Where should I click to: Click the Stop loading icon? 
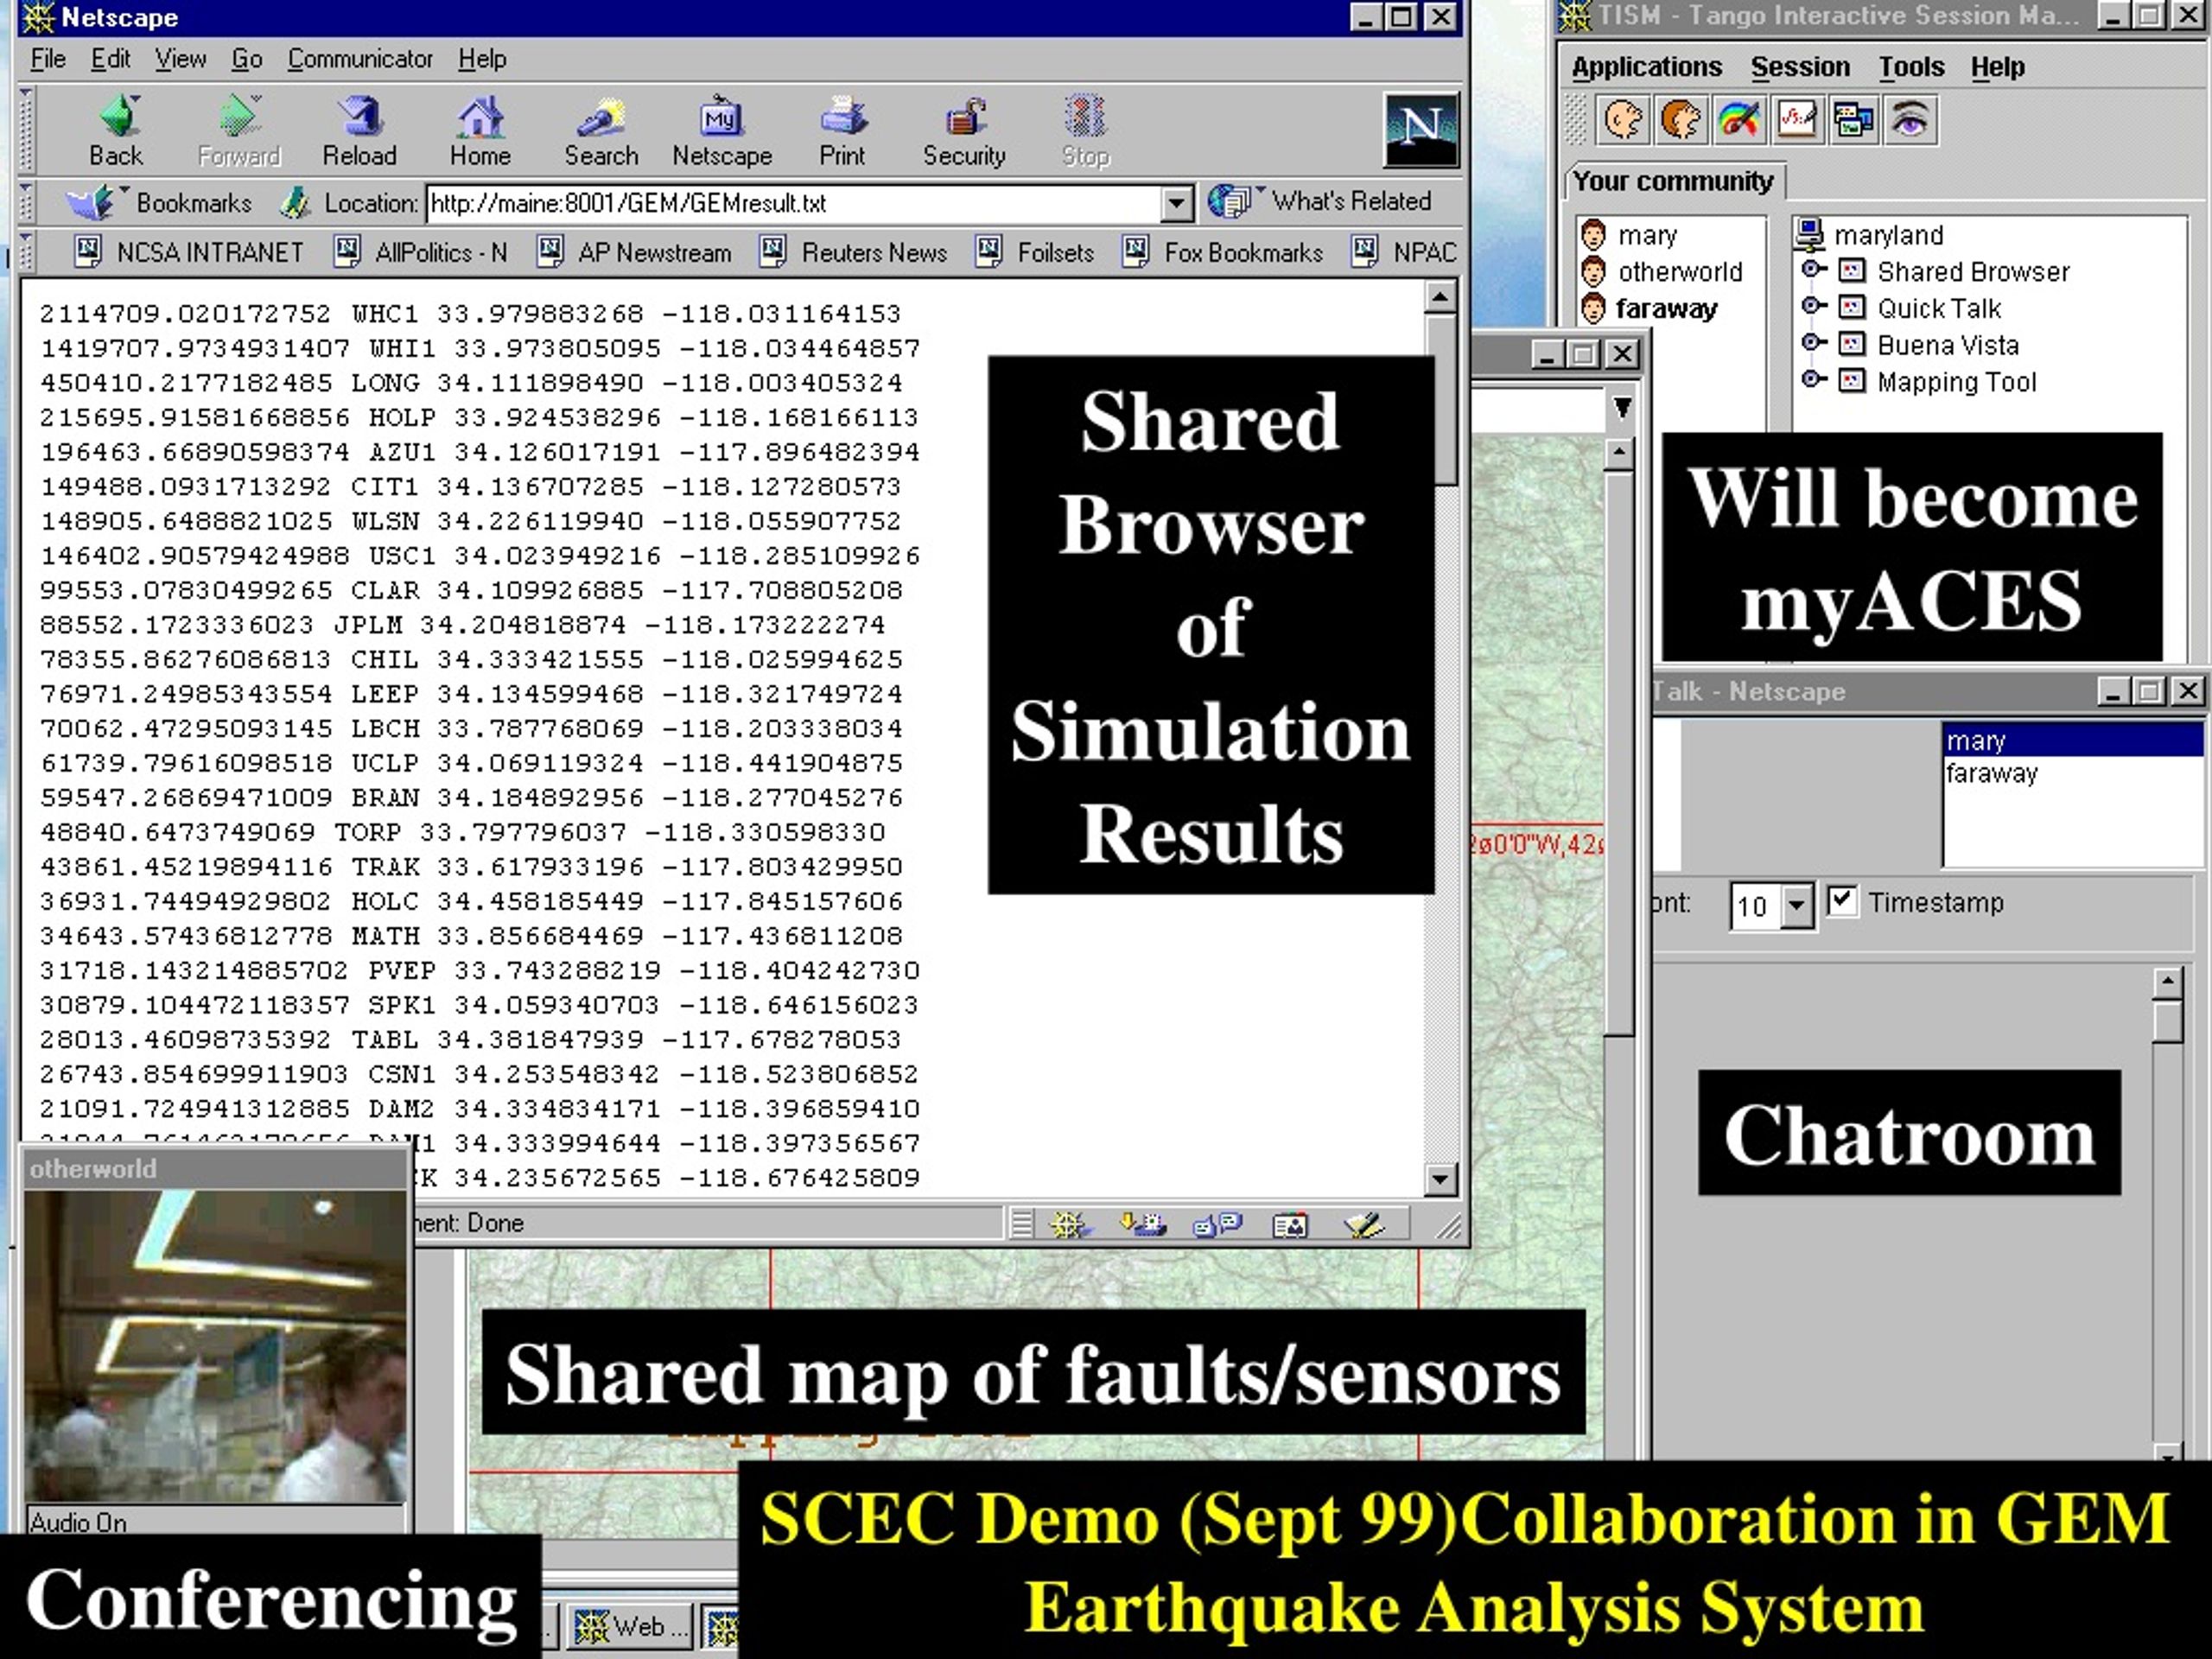pyautogui.click(x=1085, y=130)
